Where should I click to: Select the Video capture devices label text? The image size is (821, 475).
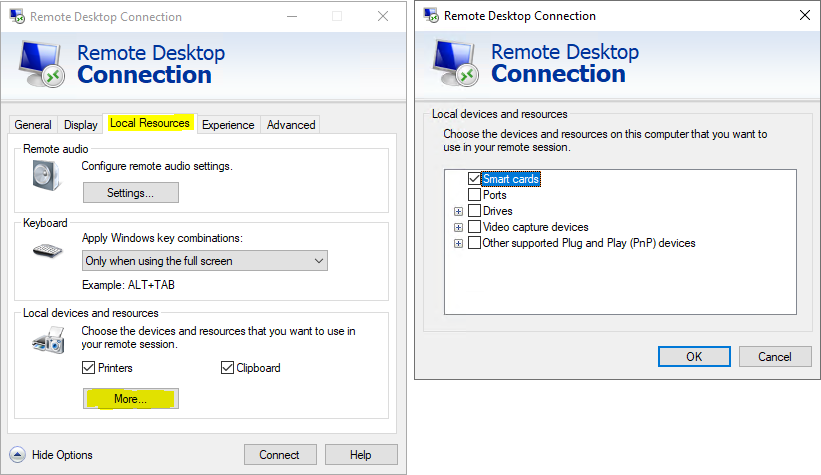(536, 227)
